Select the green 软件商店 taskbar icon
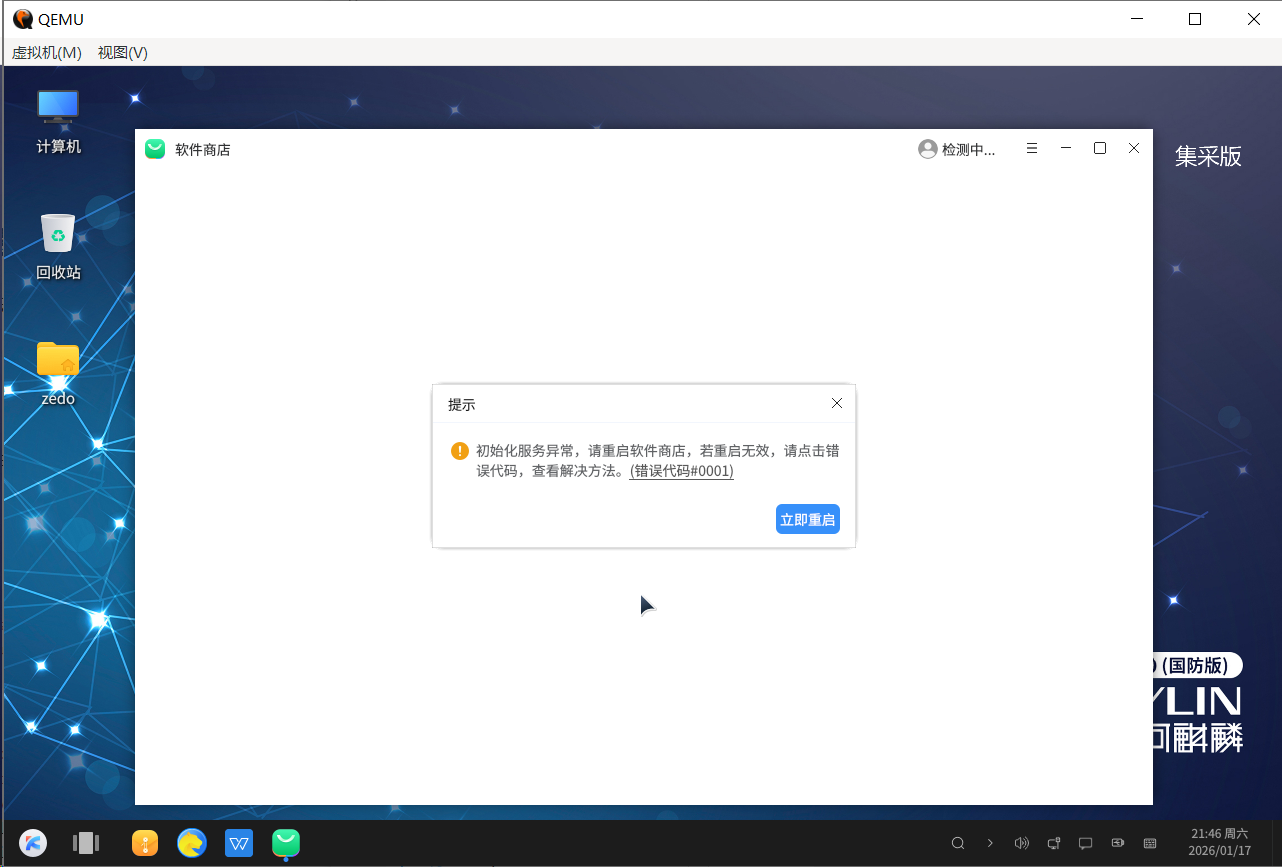This screenshot has width=1282, height=867. pyautogui.click(x=286, y=843)
